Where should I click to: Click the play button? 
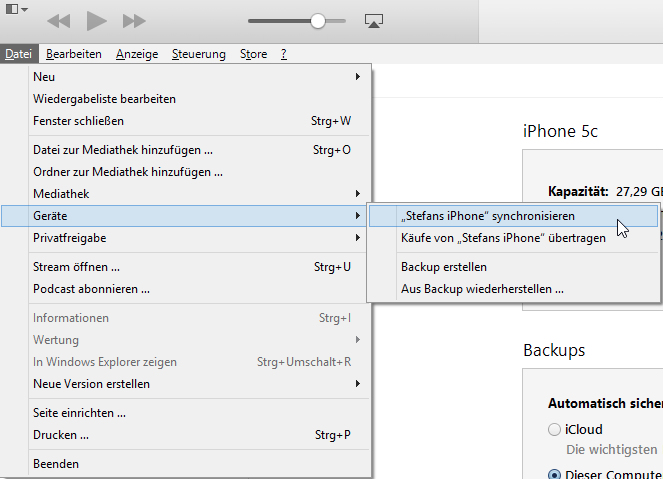coord(96,21)
